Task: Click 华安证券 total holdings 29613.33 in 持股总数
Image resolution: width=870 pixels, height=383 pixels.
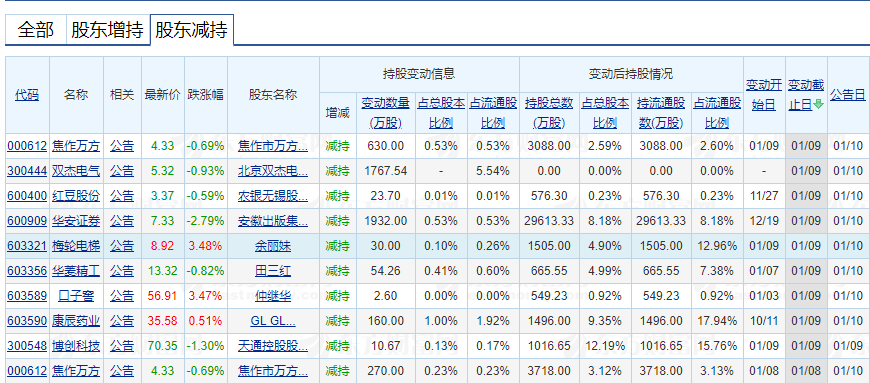Action: (x=549, y=221)
